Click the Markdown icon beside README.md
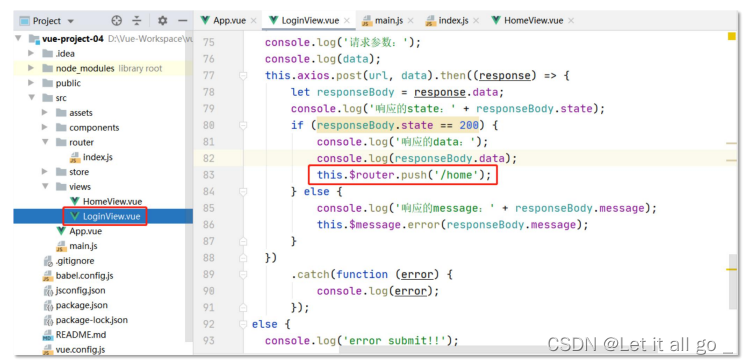 pos(47,335)
